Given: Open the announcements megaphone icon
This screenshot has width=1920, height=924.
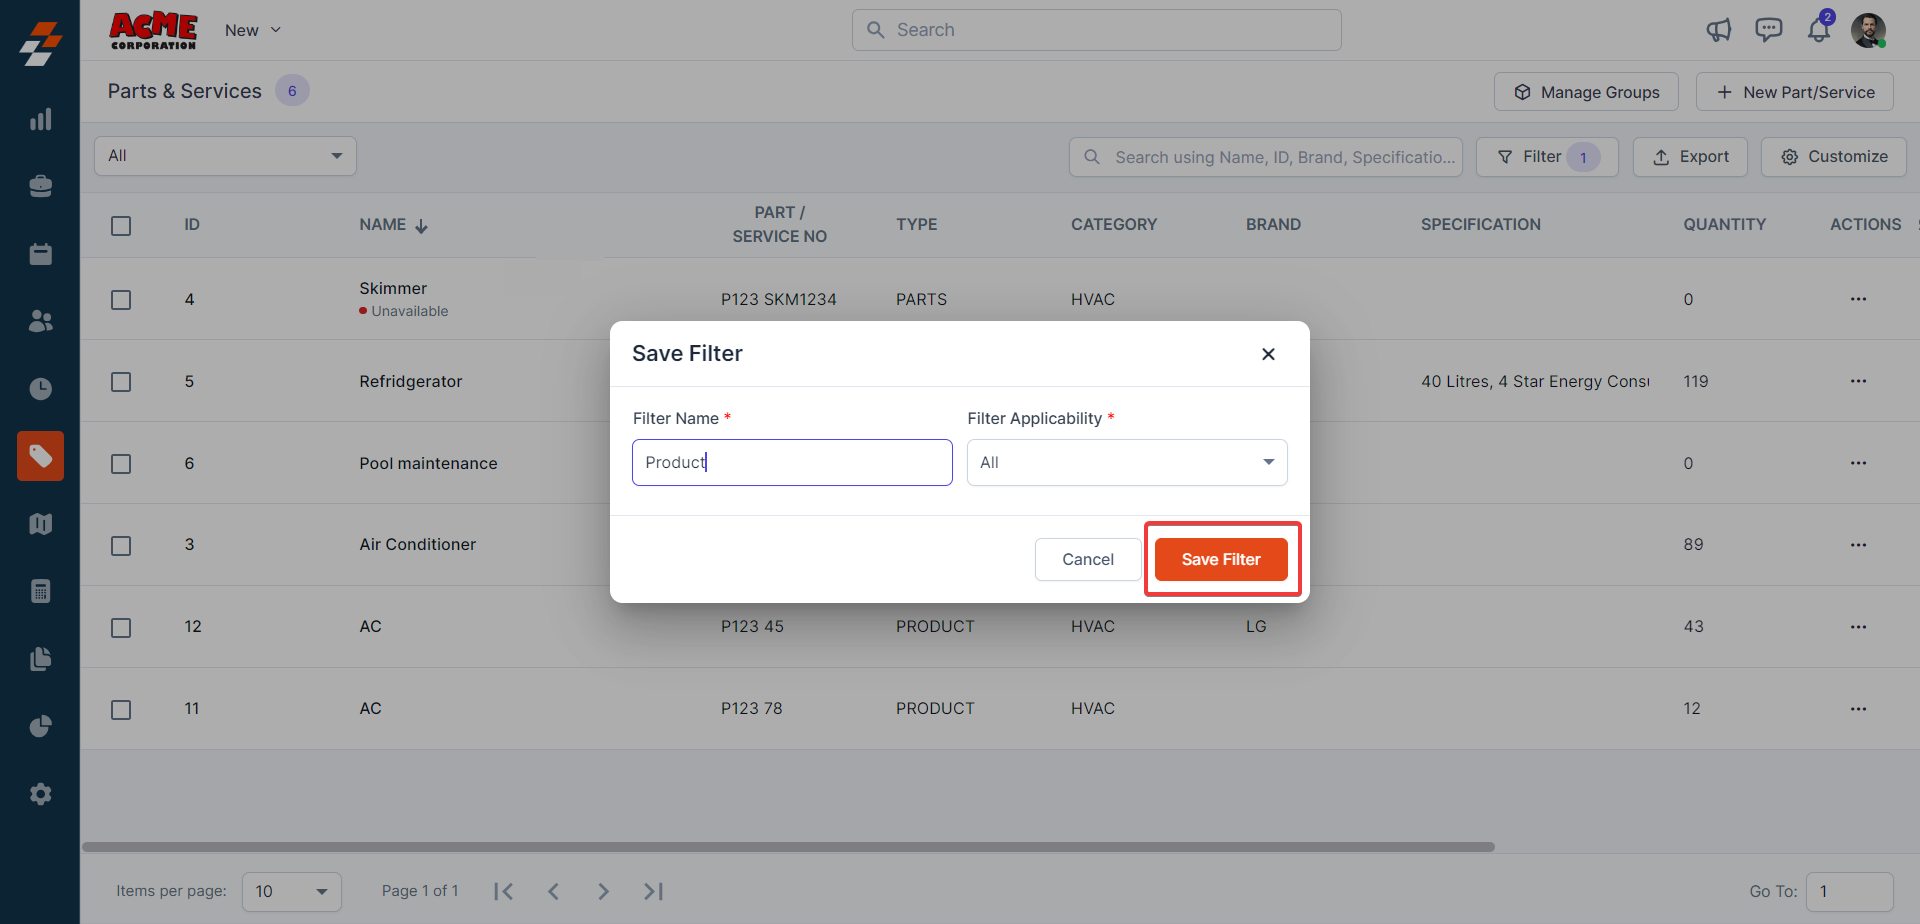Looking at the screenshot, I should coord(1718,30).
